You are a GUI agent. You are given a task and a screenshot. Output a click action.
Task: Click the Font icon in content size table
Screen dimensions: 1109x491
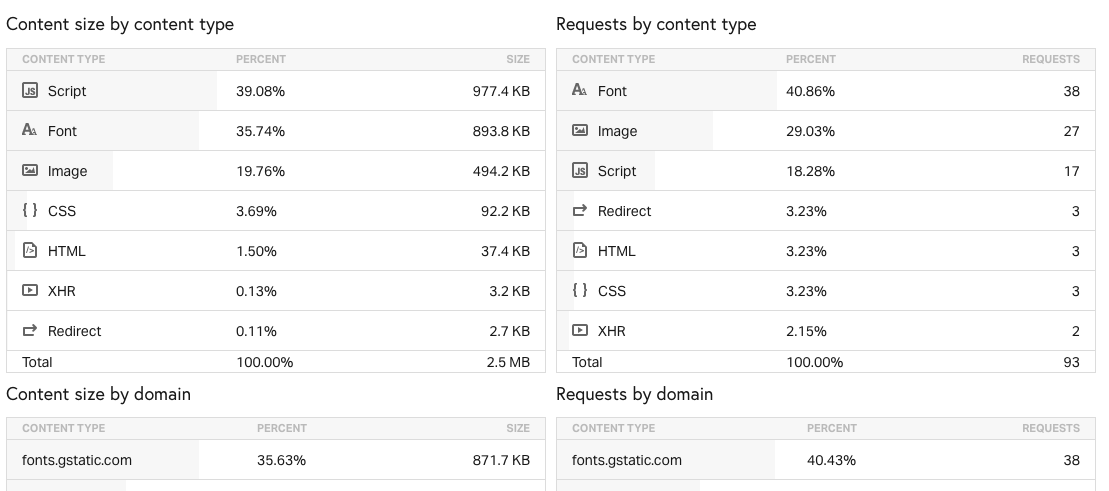coord(30,131)
